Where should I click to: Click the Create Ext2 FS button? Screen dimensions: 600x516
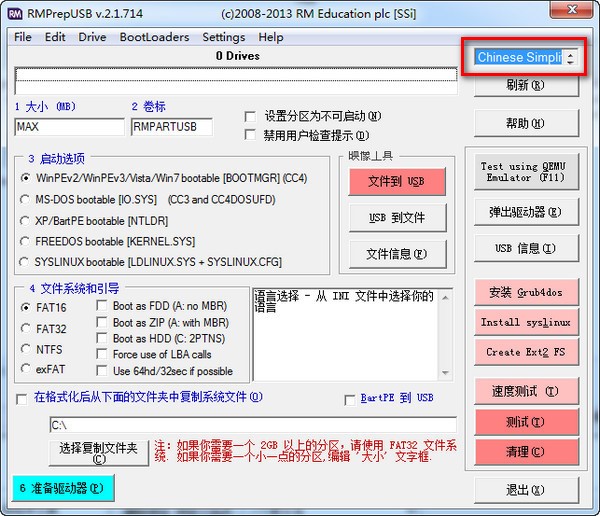pyautogui.click(x=526, y=352)
